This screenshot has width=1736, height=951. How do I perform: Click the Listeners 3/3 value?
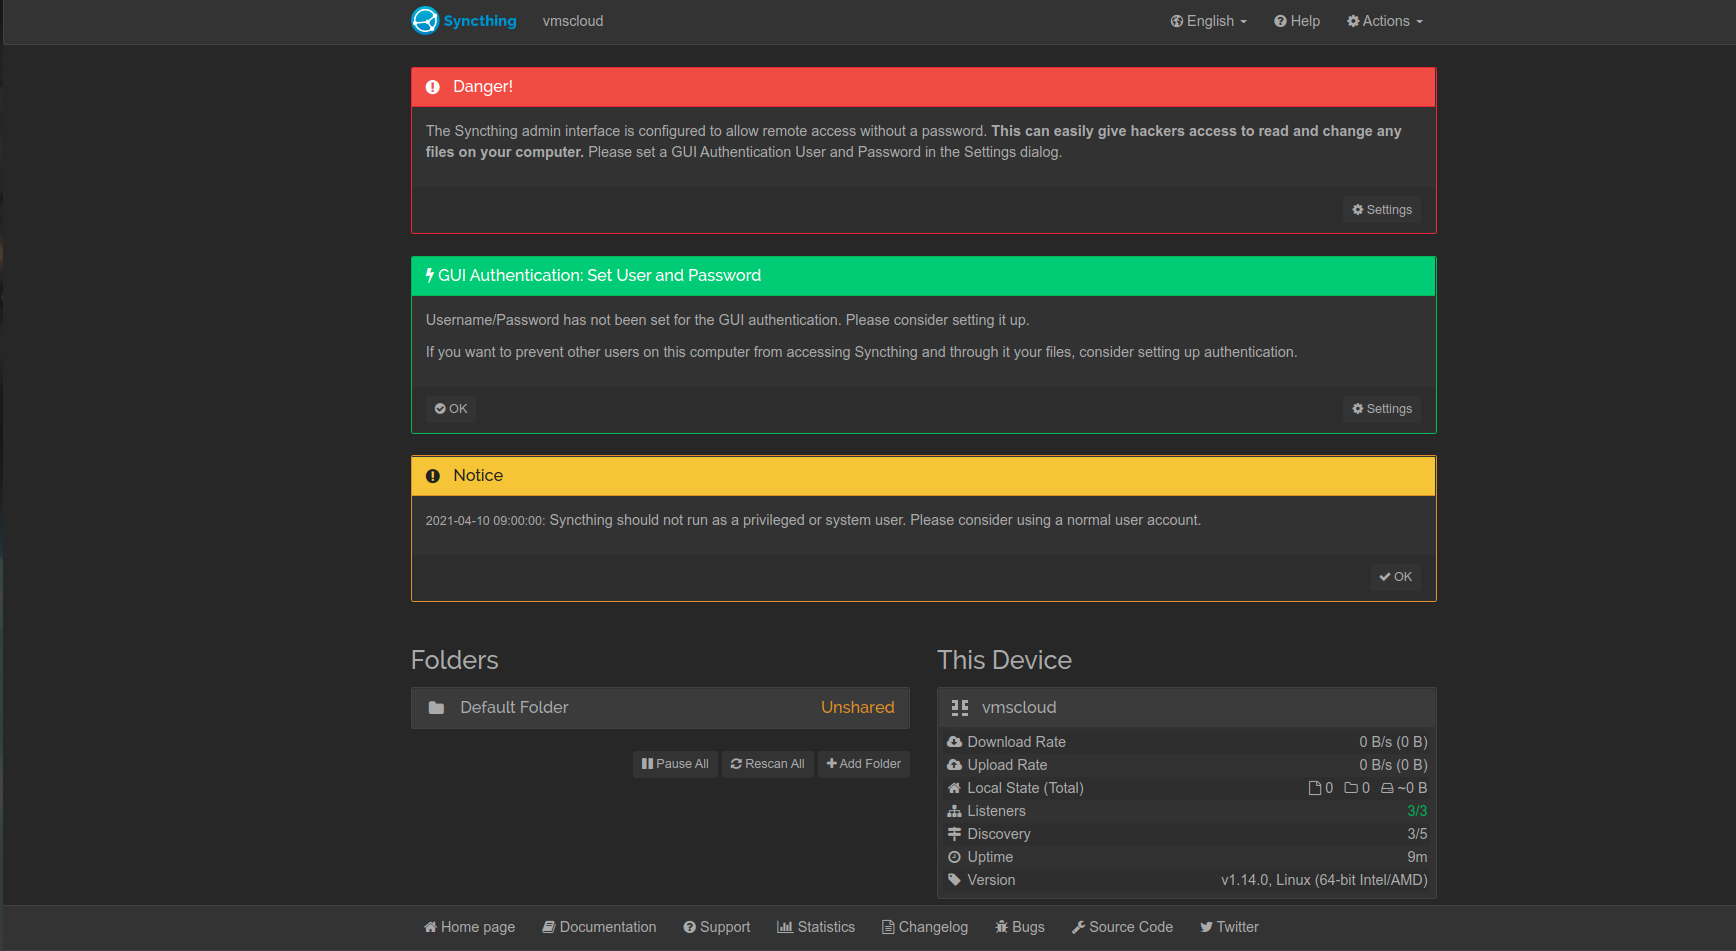(x=1417, y=811)
